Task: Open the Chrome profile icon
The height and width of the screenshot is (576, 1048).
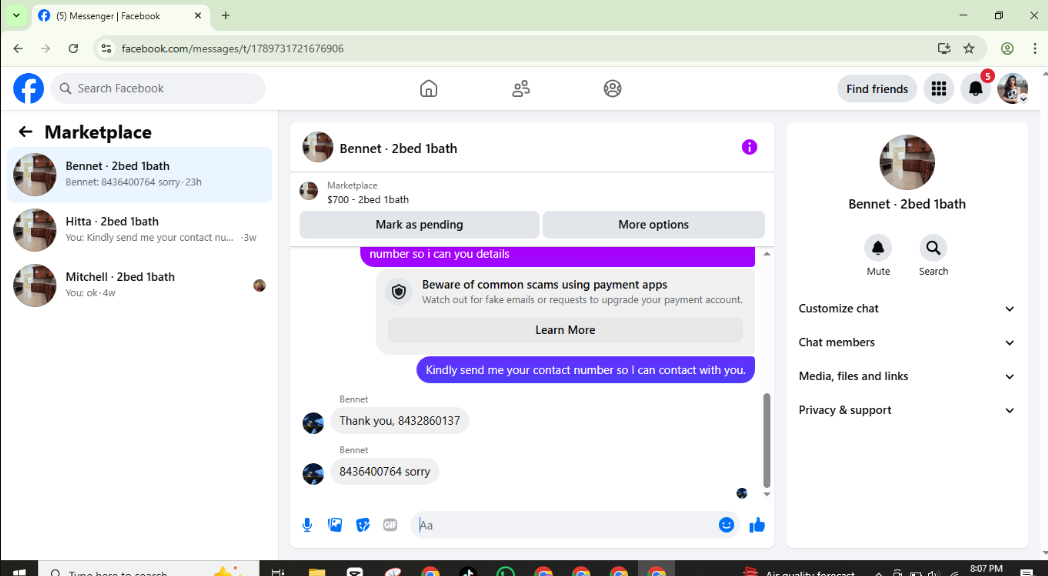Action: pos(1007,48)
